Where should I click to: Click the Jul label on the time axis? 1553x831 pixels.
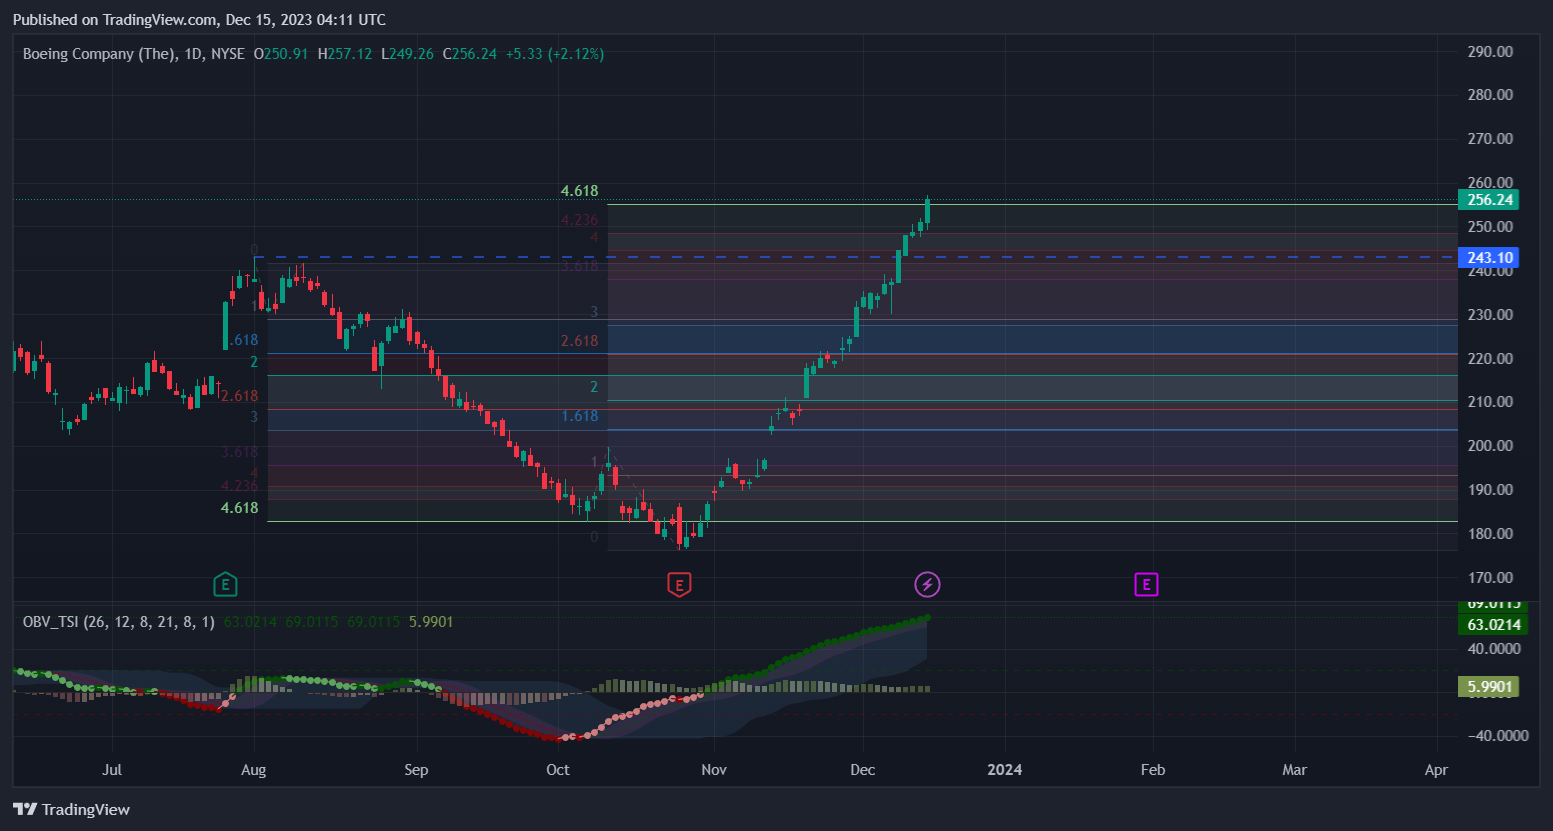coord(112,770)
